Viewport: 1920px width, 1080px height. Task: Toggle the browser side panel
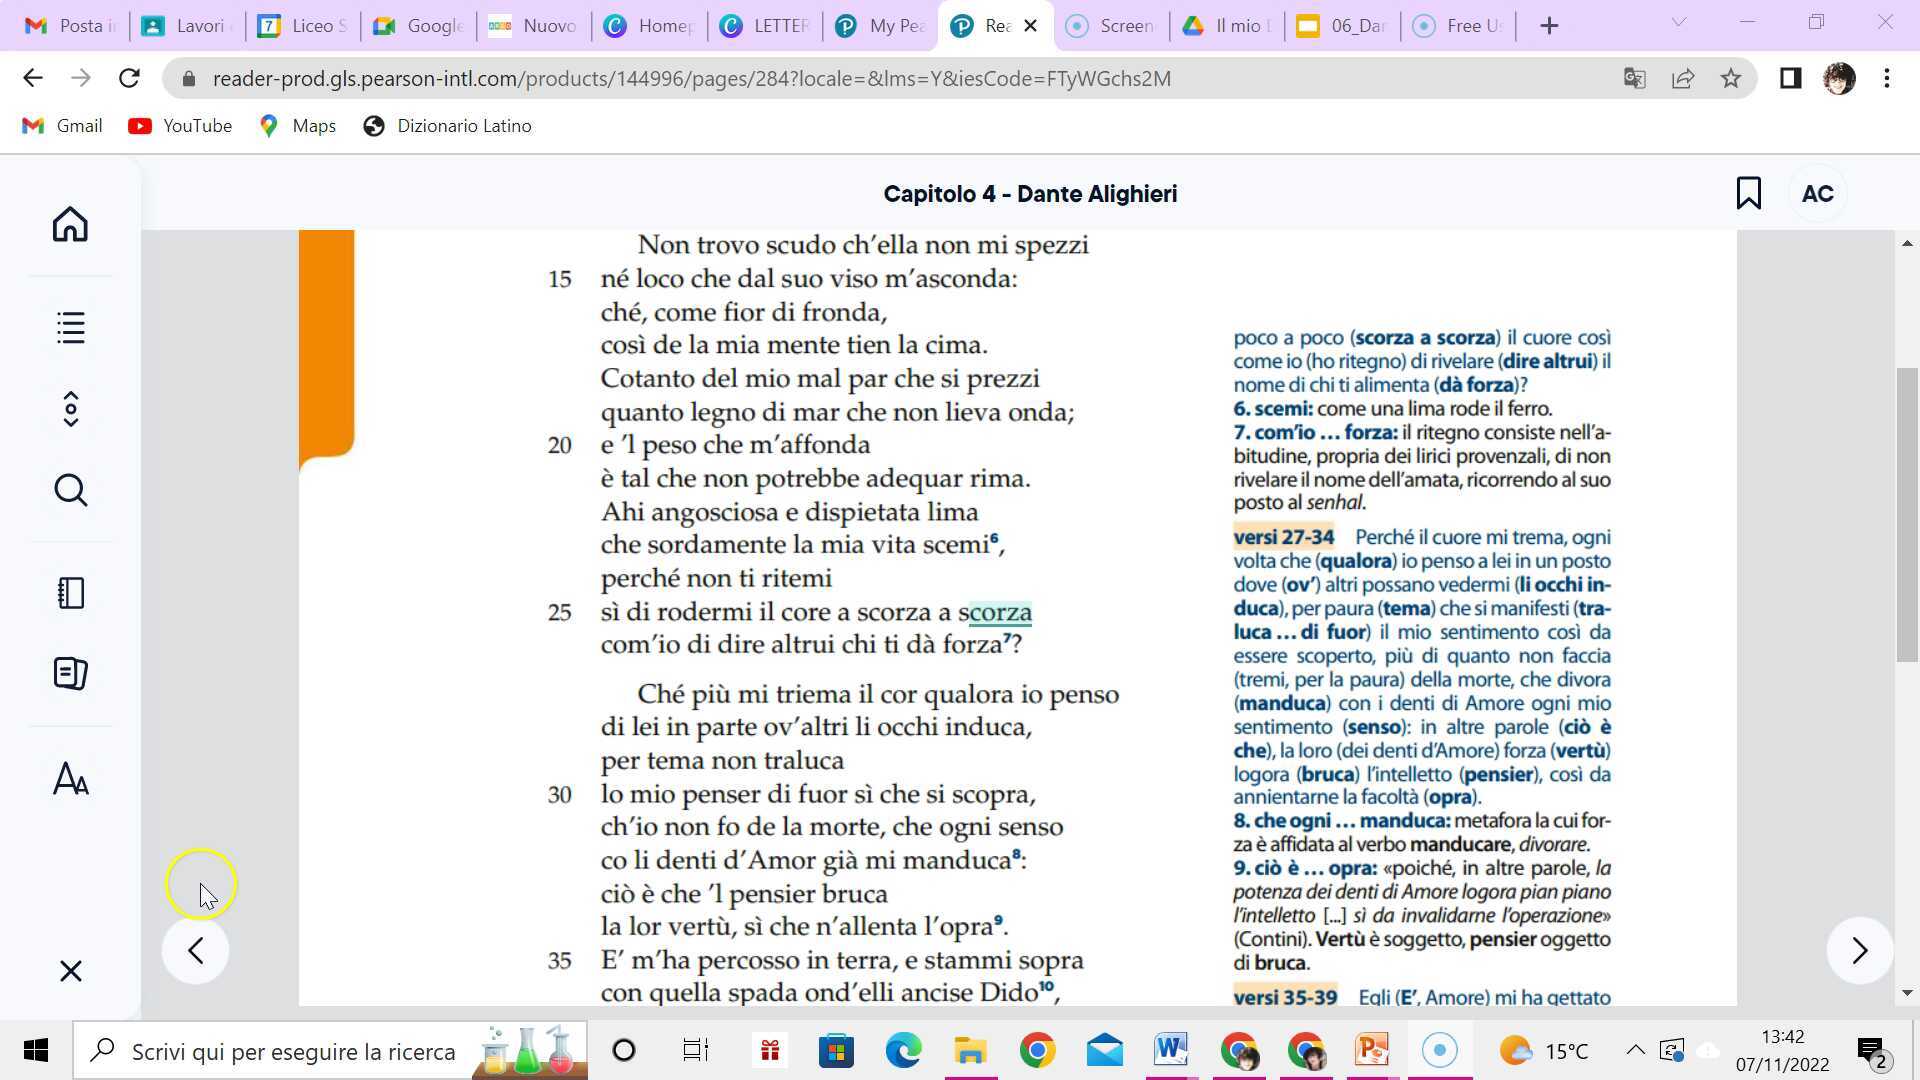pyautogui.click(x=1790, y=78)
